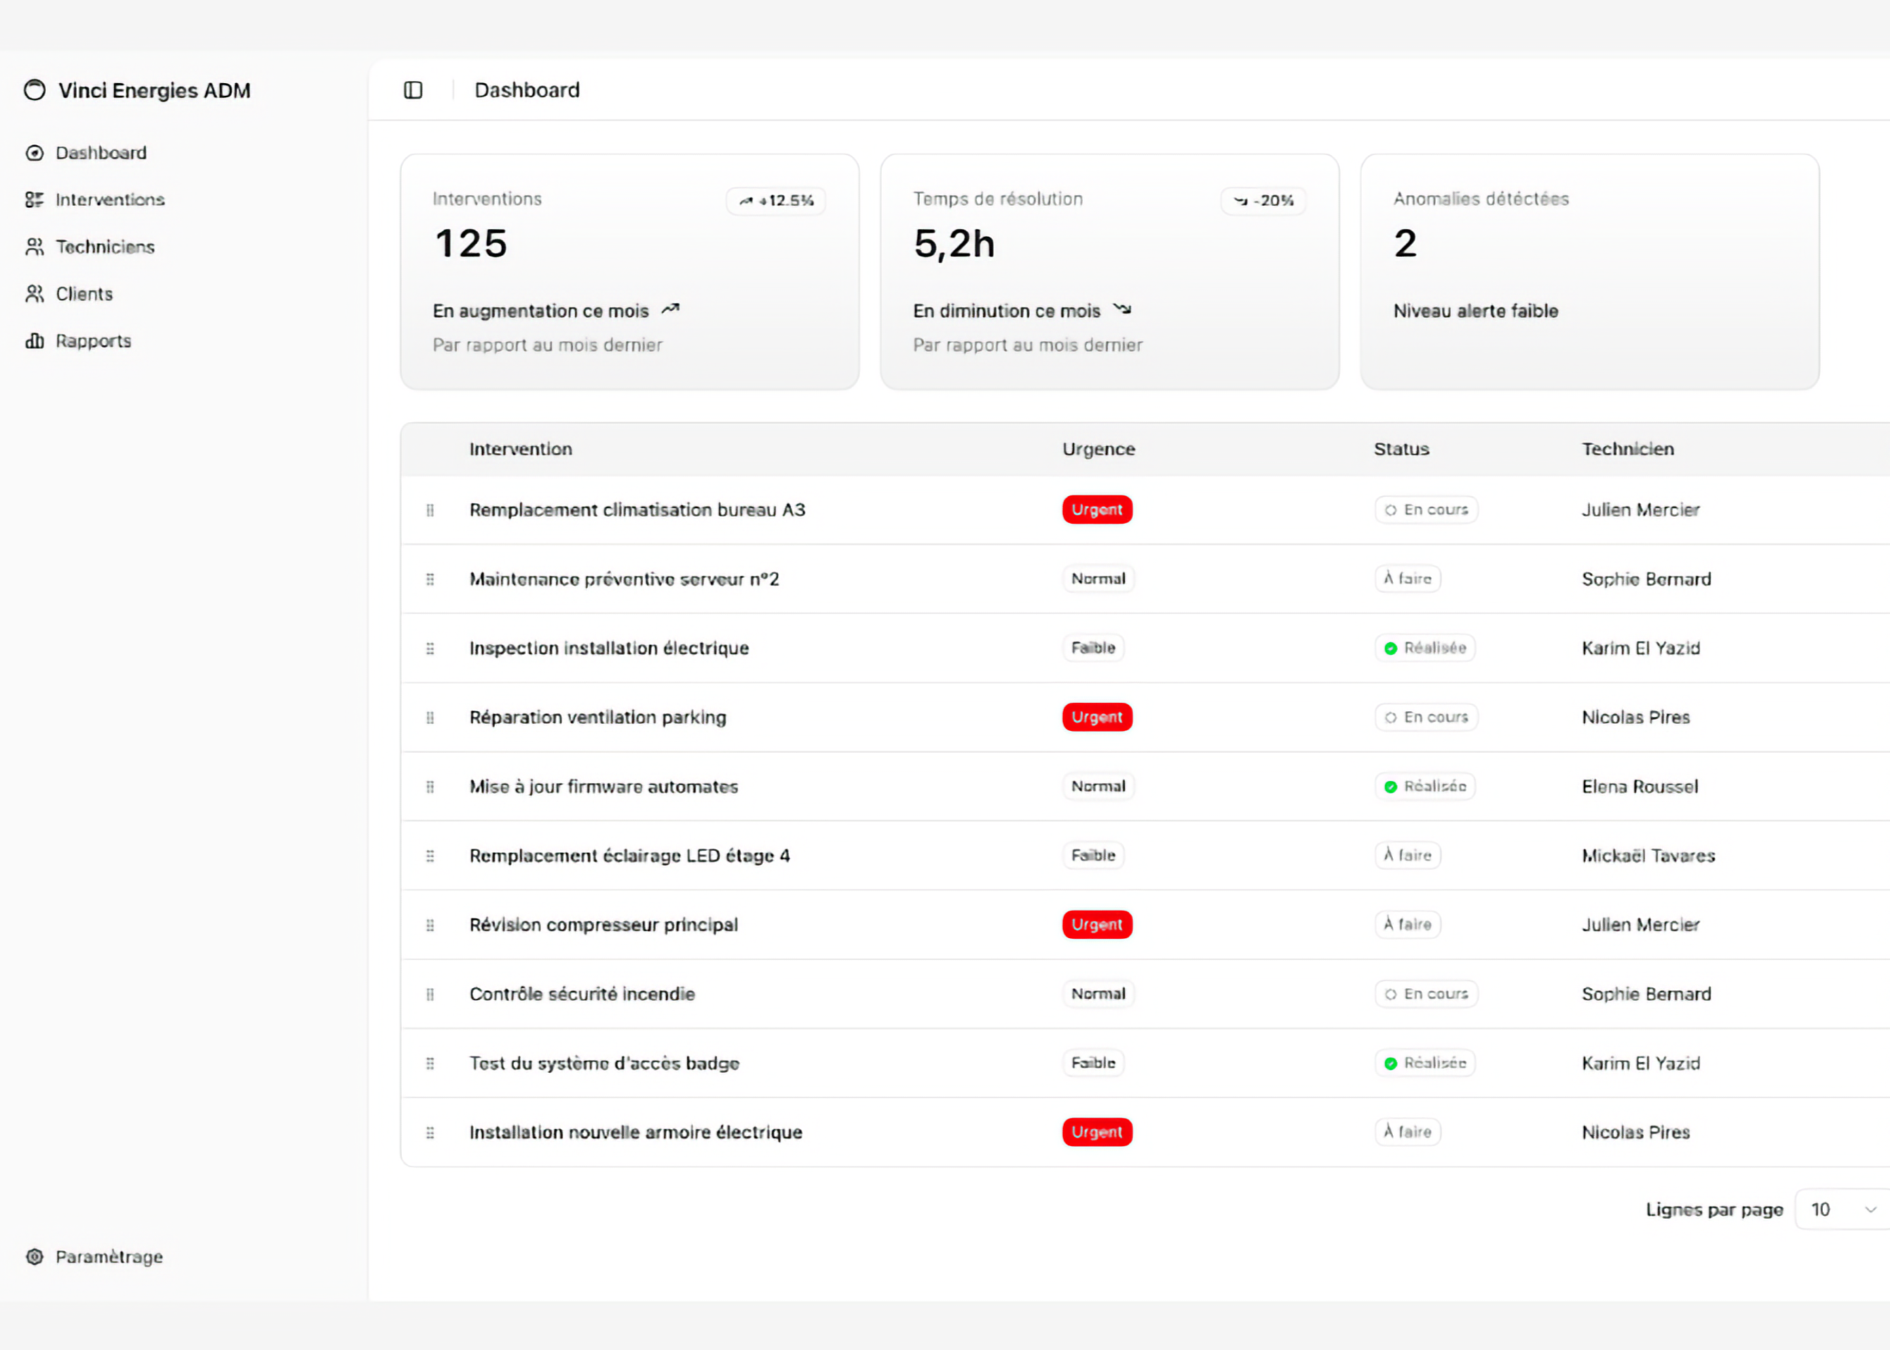The width and height of the screenshot is (1890, 1350).
Task: Click Urgent badge for Remplacement climatisation bureau A3
Action: [1097, 510]
